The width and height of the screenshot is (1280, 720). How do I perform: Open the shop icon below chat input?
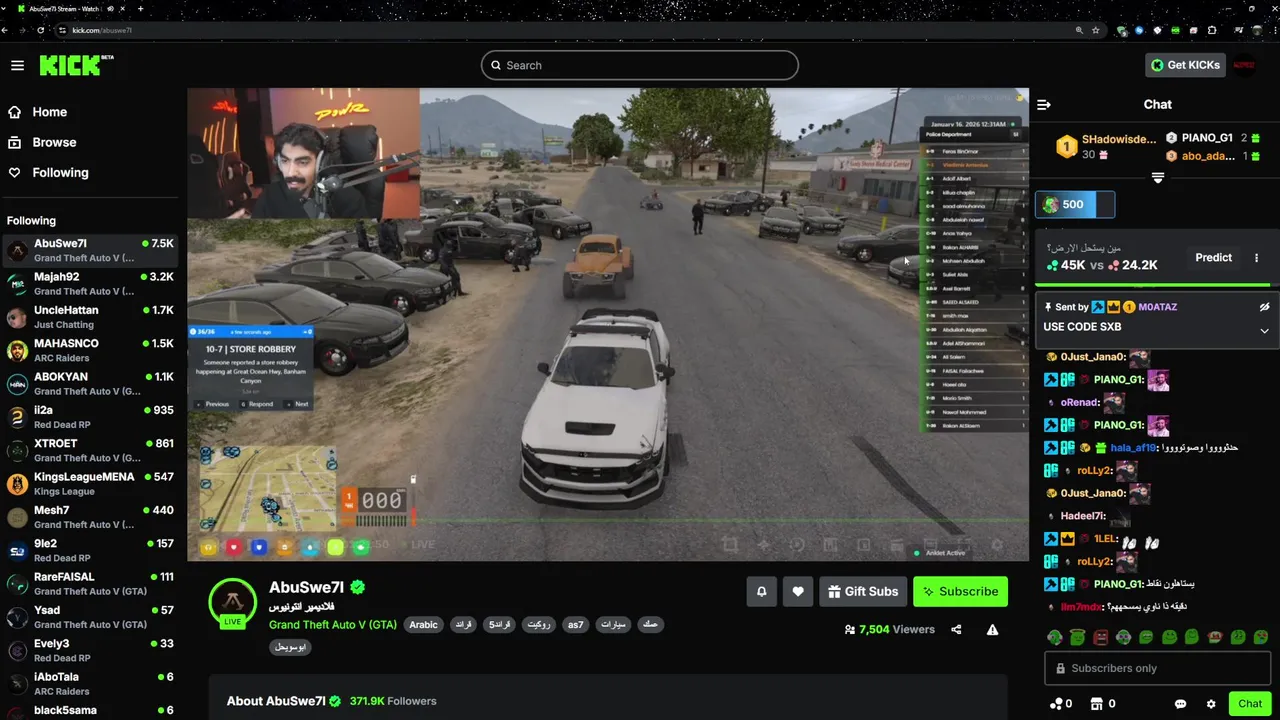point(1096,704)
